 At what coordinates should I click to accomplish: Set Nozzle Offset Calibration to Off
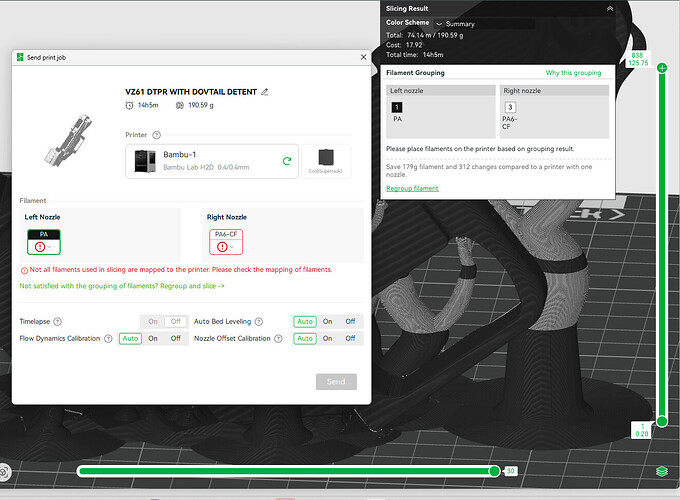point(350,339)
